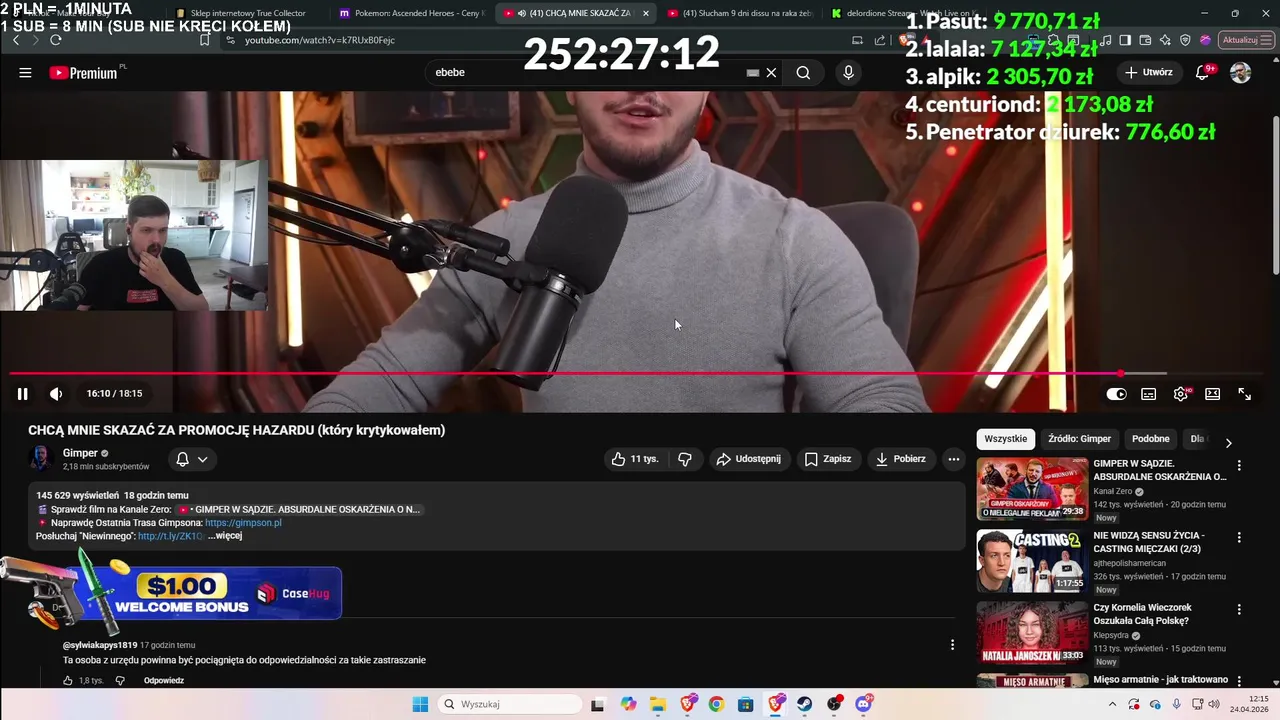The height and width of the screenshot is (720, 1280).
Task: Click the Aktualizuj browser update button
Action: [x=1246, y=40]
